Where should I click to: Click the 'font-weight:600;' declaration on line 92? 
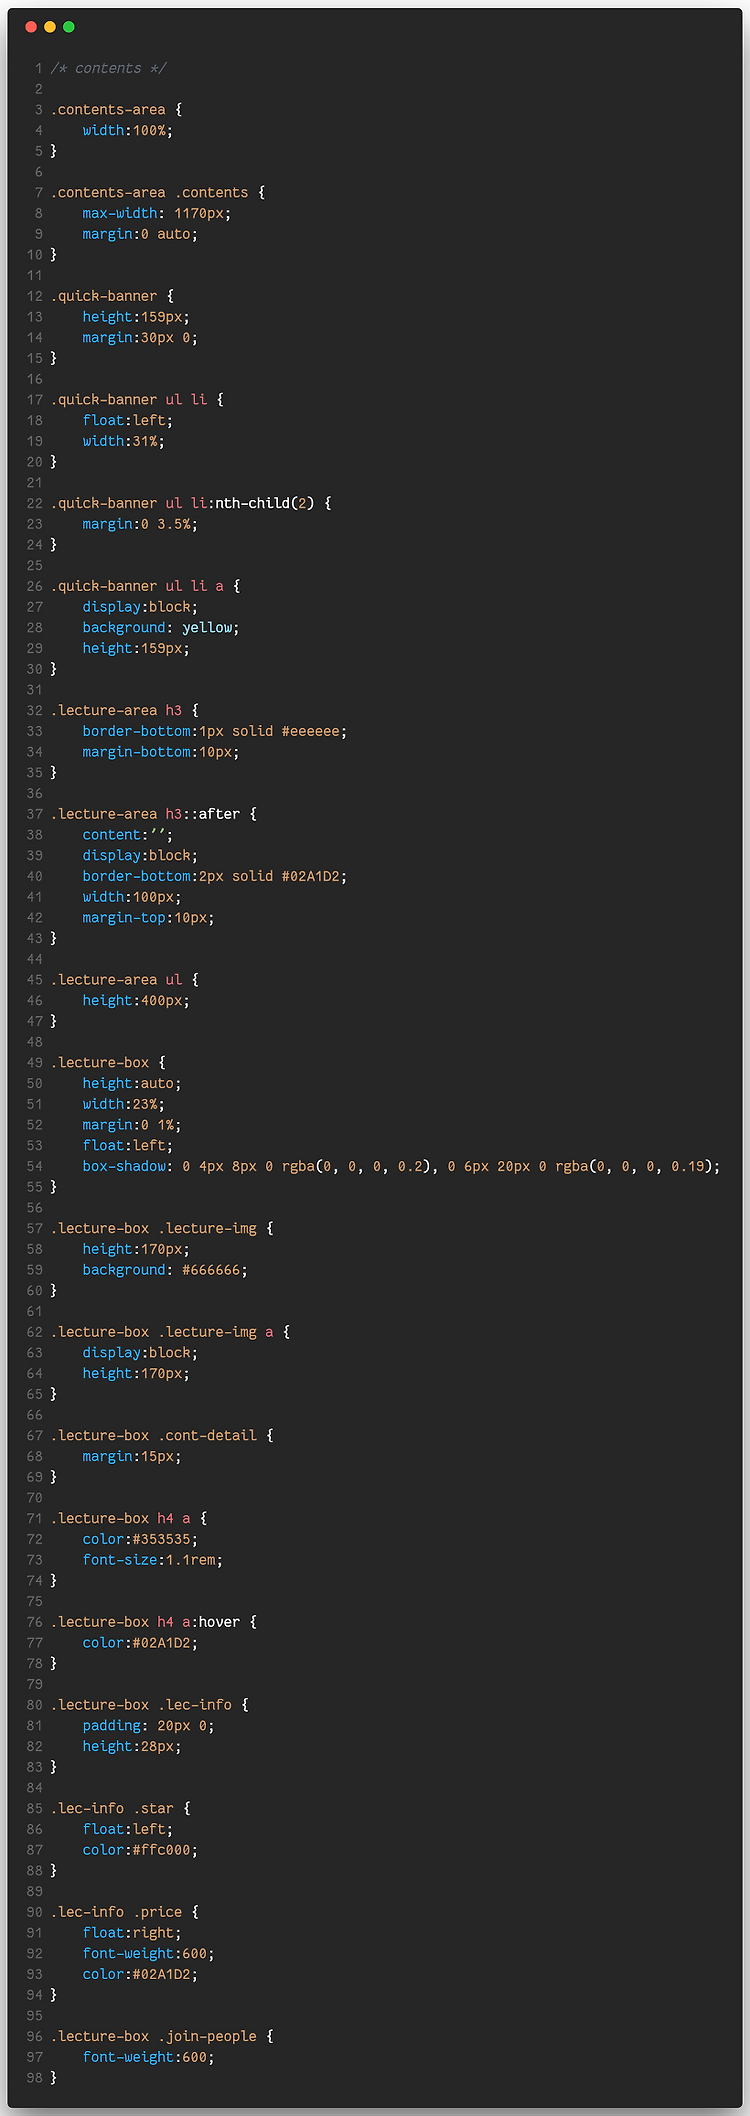(149, 1954)
